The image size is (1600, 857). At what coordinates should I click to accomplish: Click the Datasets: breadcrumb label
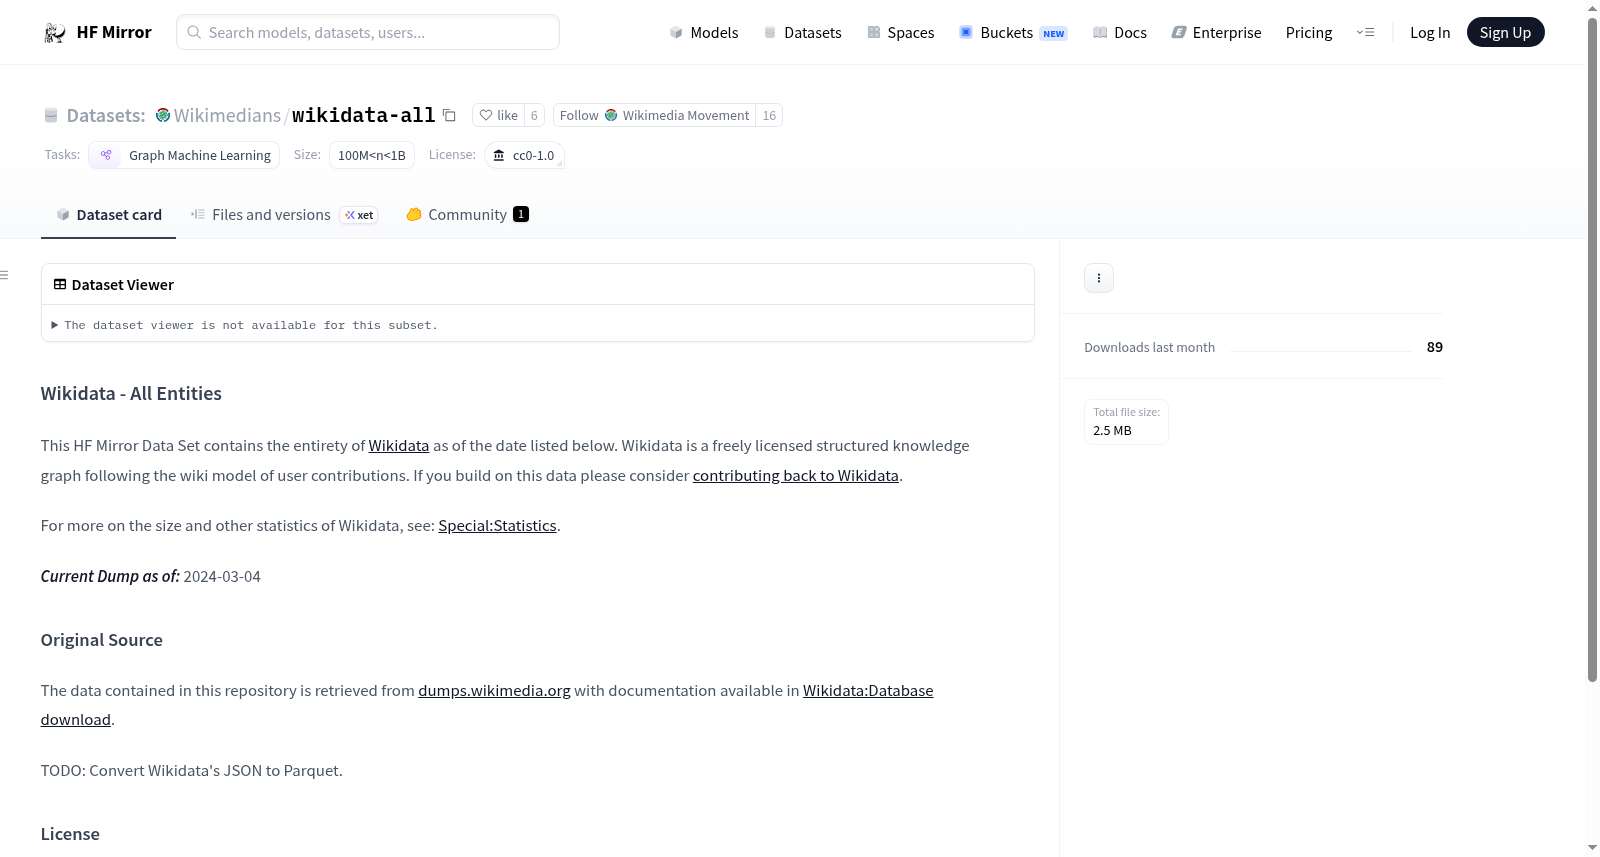pos(106,116)
